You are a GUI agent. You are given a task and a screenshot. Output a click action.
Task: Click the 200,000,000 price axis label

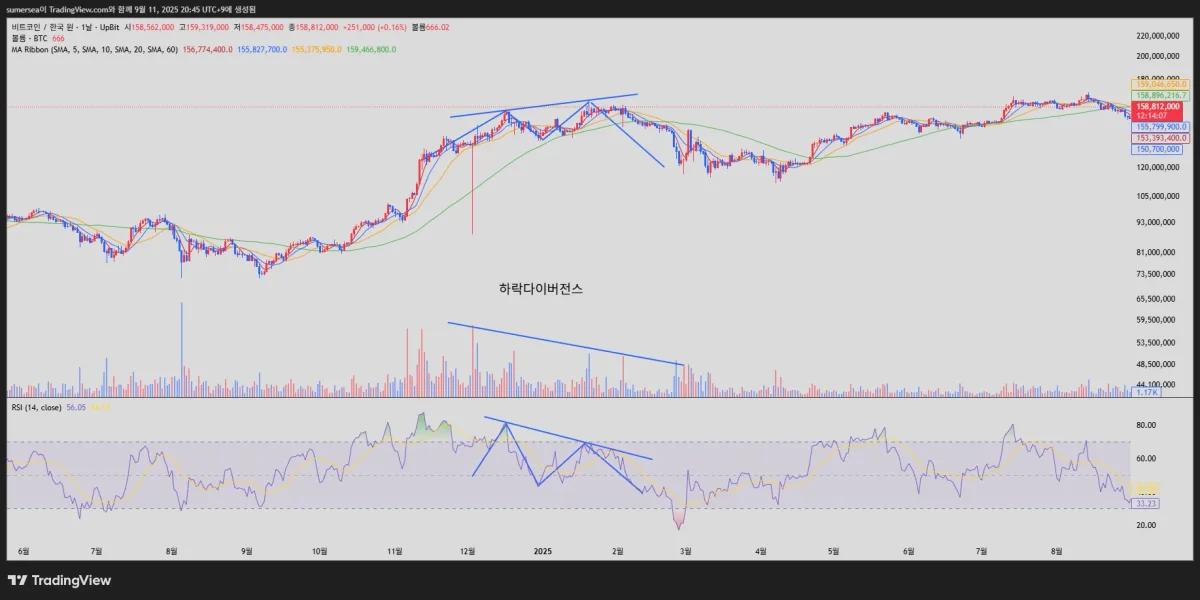coord(1158,55)
